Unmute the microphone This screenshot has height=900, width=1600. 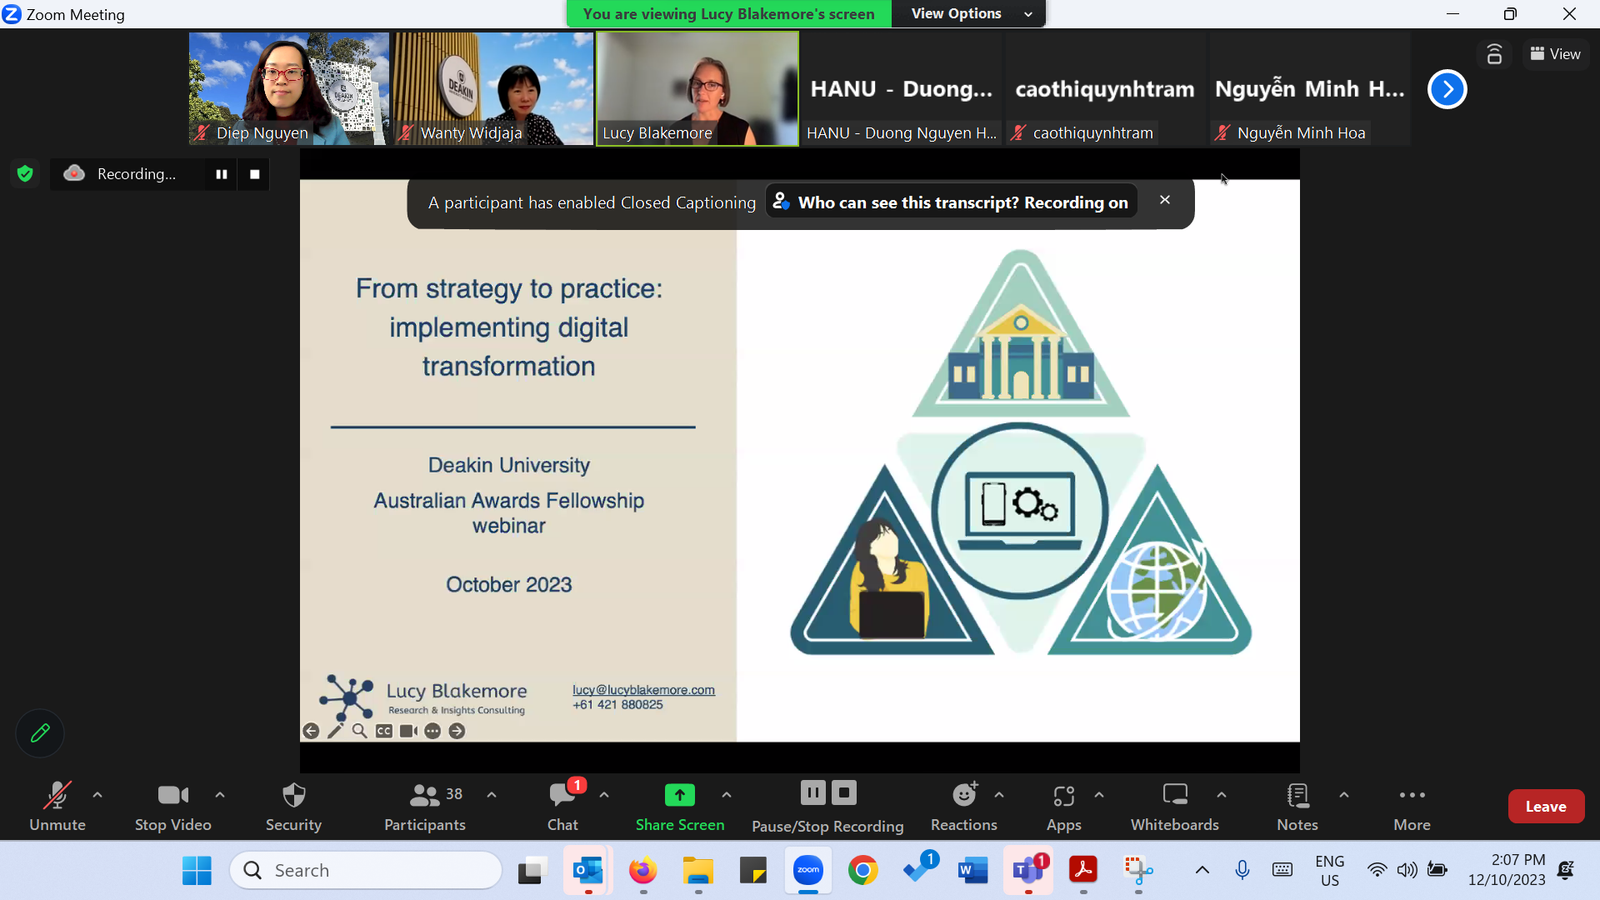57,806
